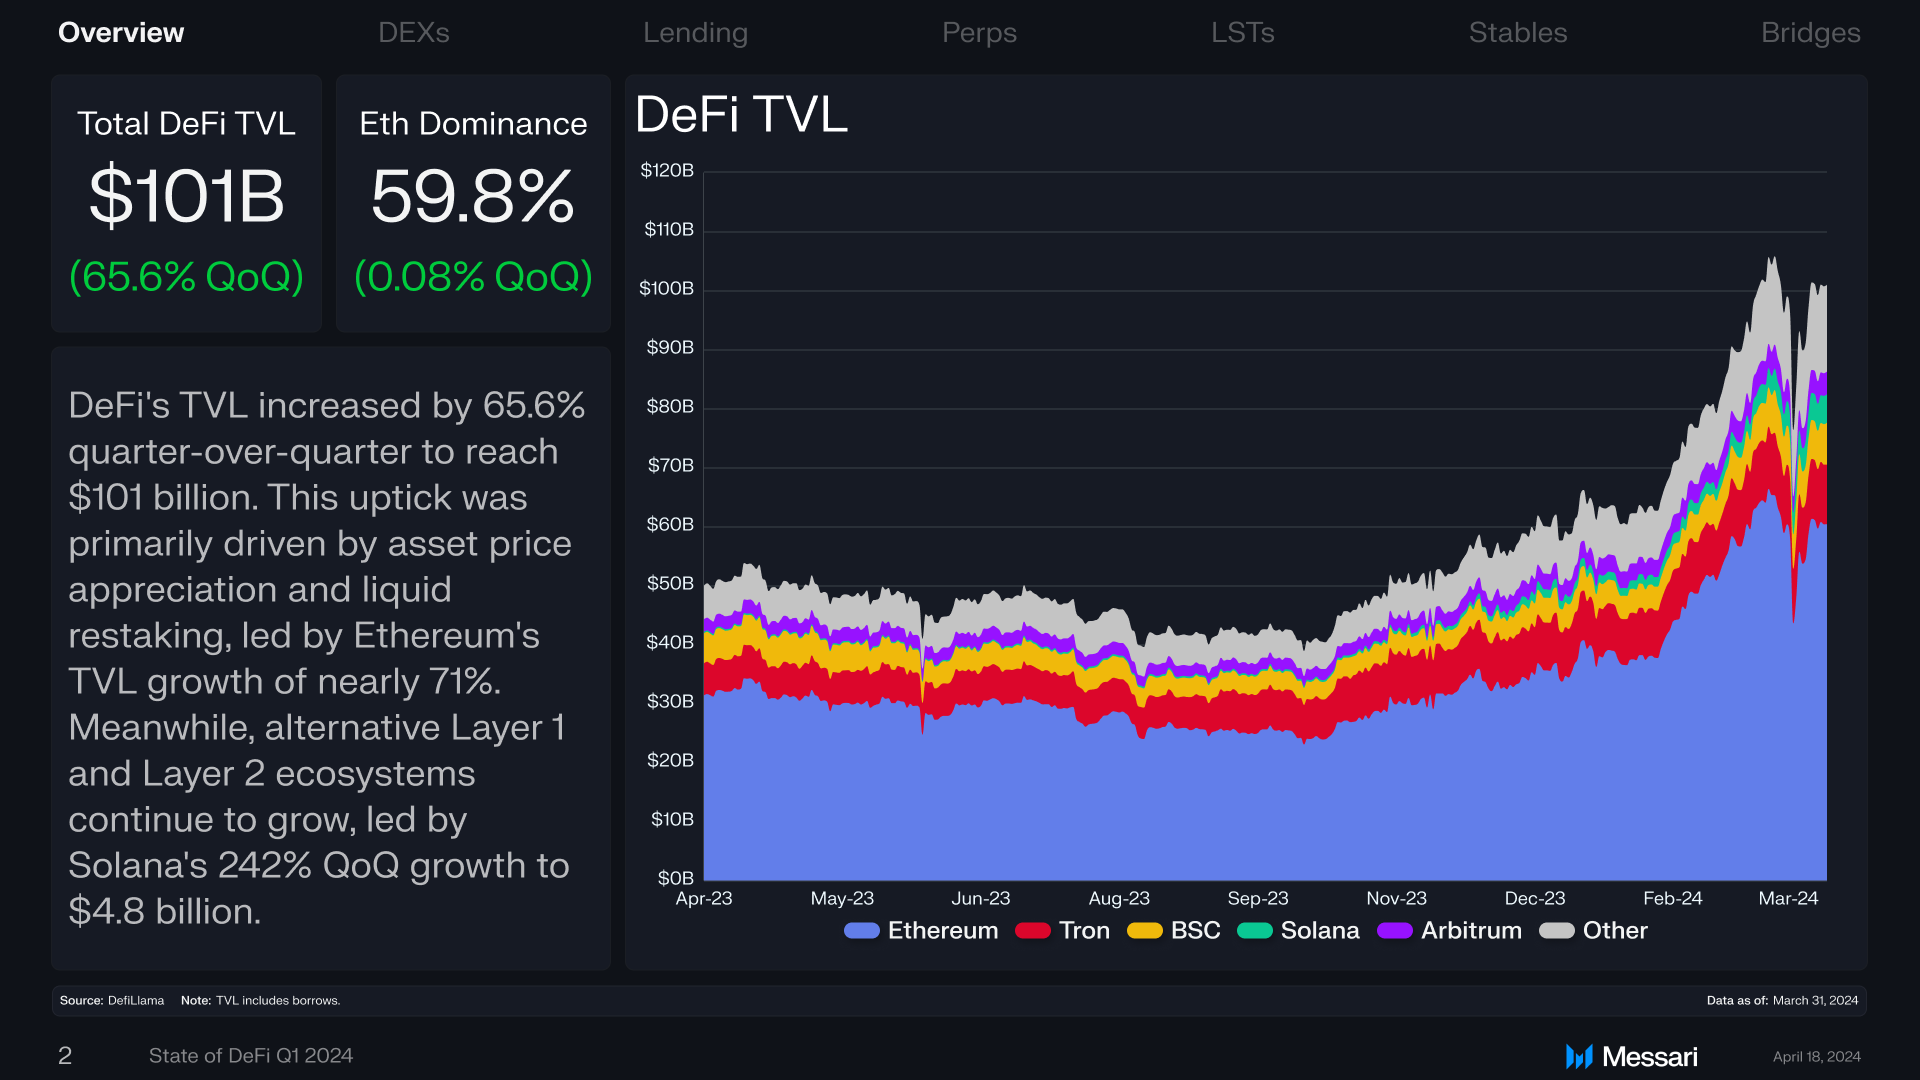Screen dimensions: 1920x1080
Task: Switch to the DEXs tab
Action: (x=414, y=33)
